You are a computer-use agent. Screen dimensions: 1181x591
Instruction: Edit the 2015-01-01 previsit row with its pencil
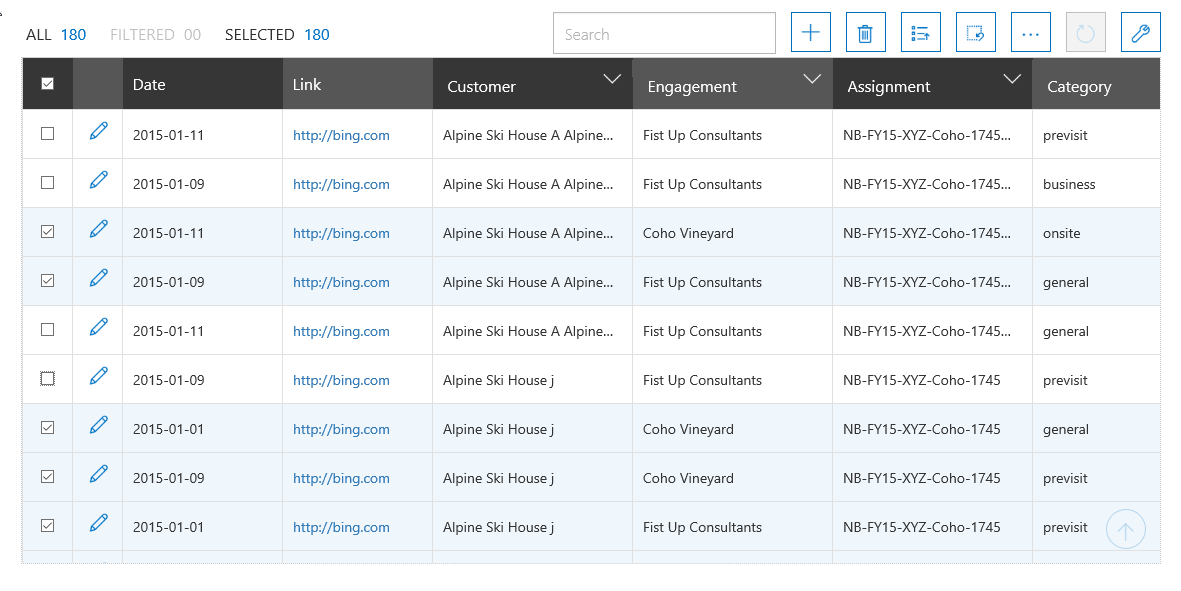point(98,523)
